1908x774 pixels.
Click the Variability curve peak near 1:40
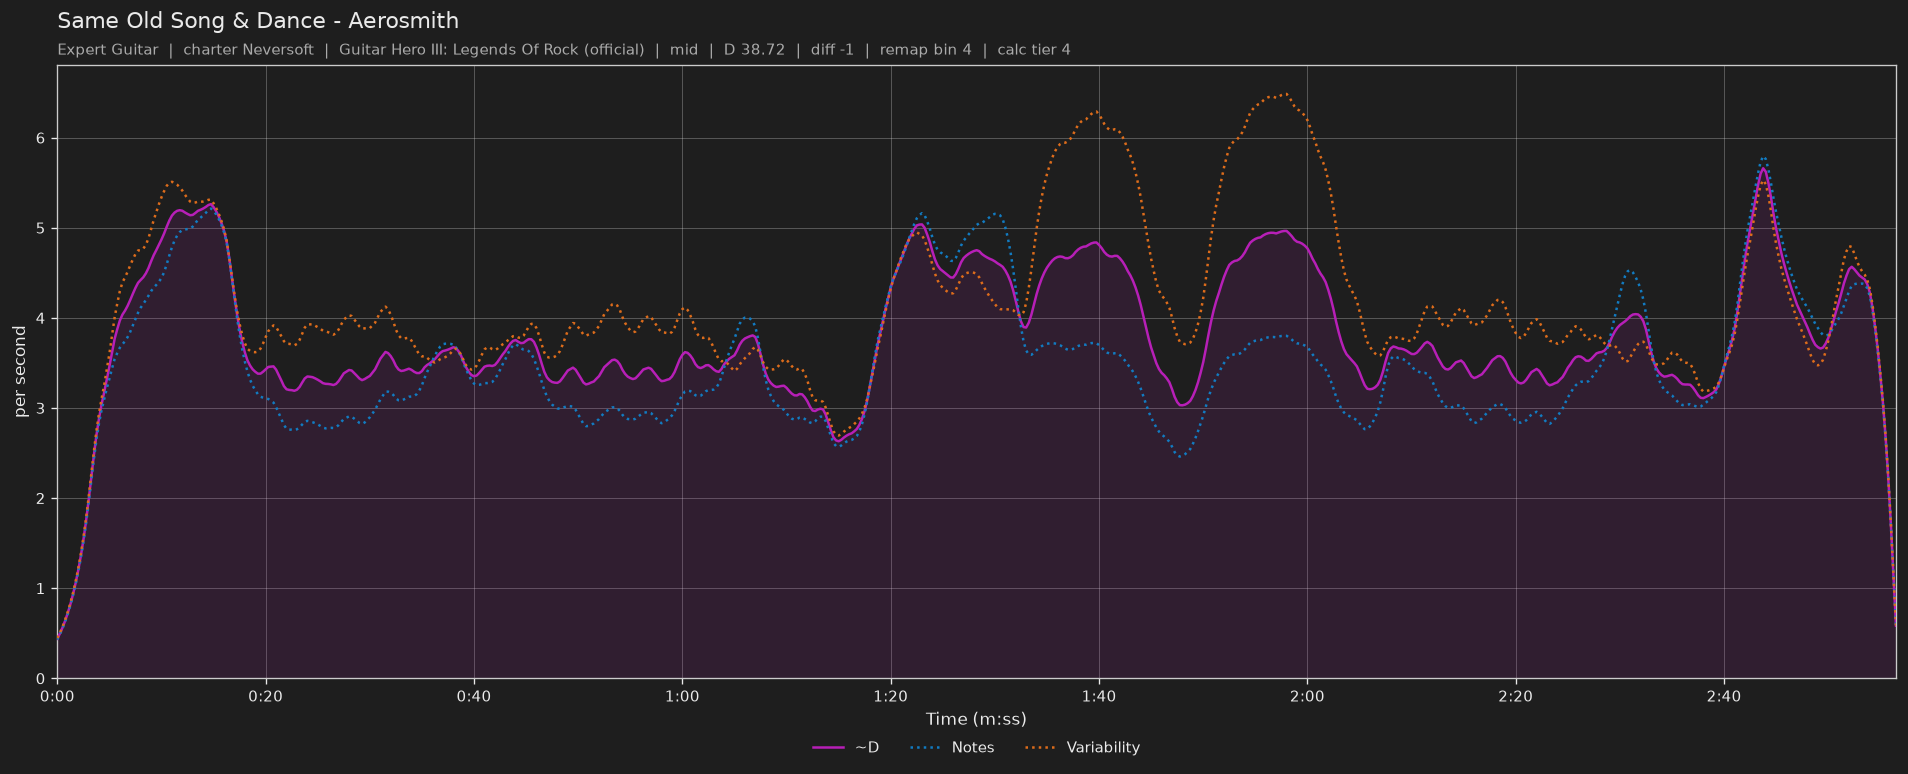[1097, 111]
